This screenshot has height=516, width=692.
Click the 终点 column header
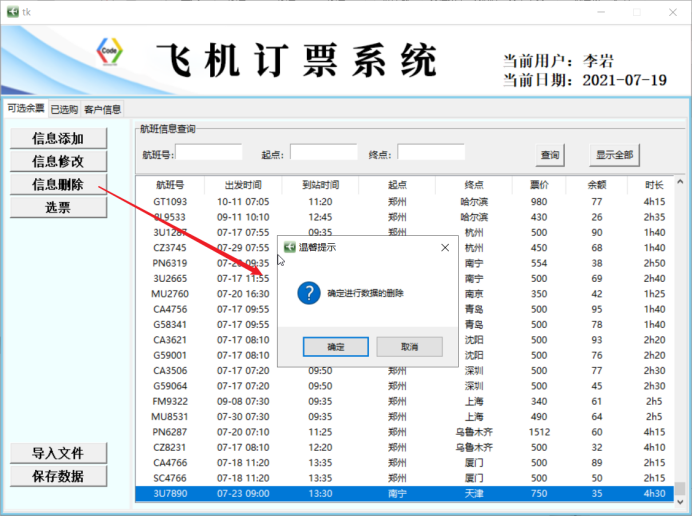tap(474, 185)
